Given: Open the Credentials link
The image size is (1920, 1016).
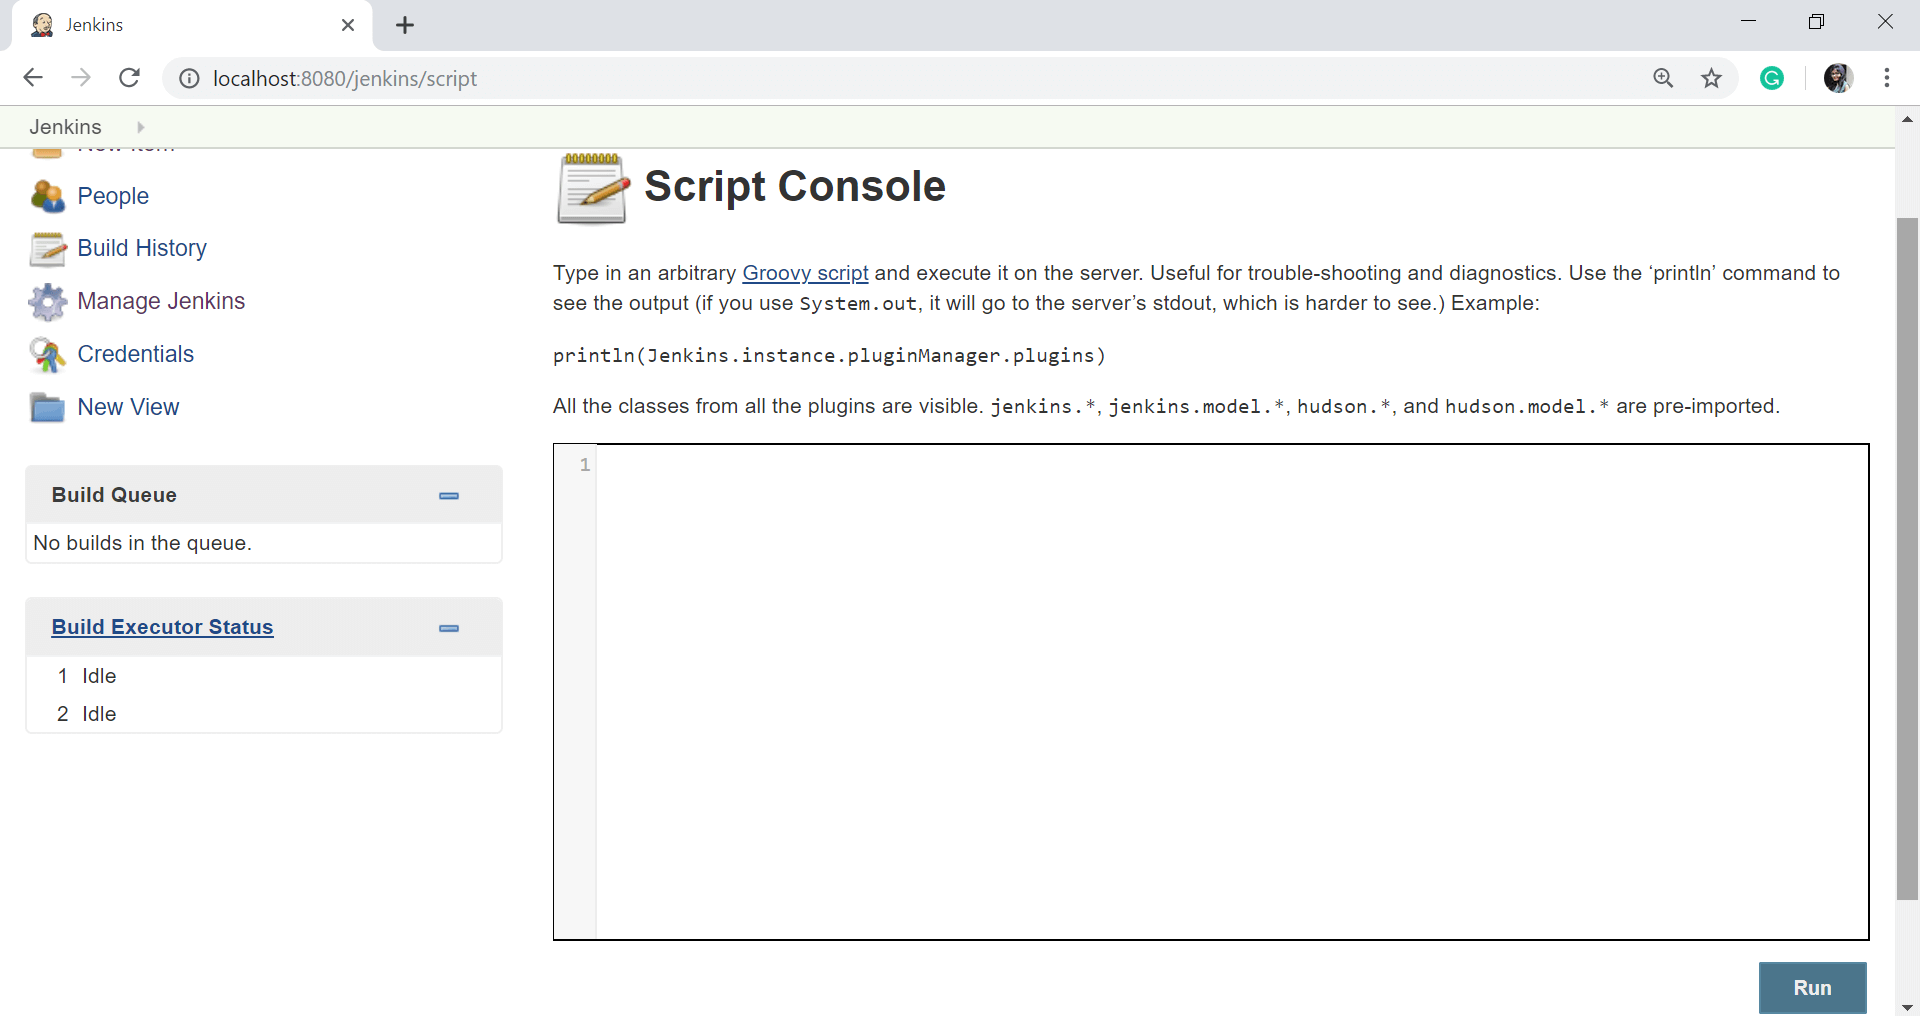Looking at the screenshot, I should [x=136, y=354].
